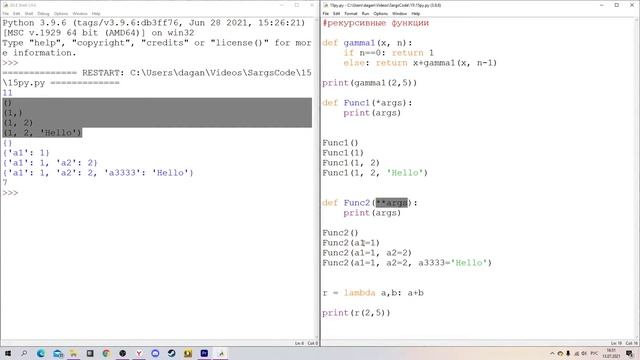Open the clock and date in taskbar

tap(611, 353)
